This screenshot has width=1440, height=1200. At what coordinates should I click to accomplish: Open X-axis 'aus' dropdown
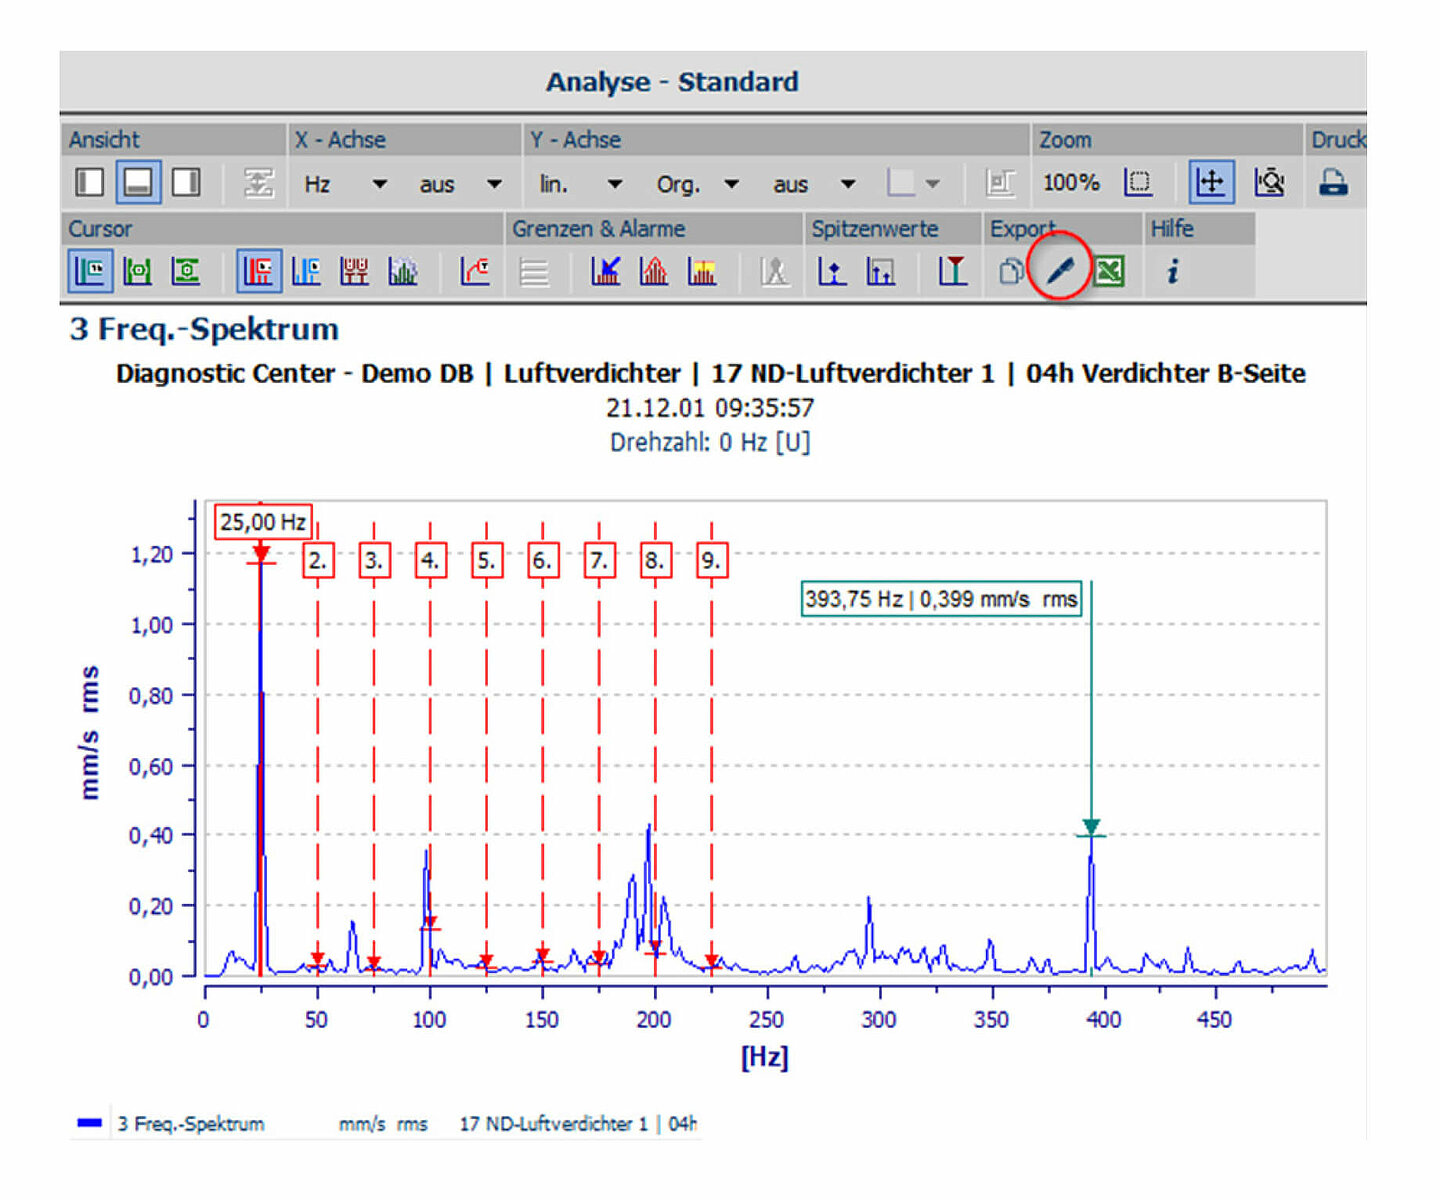pos(460,184)
